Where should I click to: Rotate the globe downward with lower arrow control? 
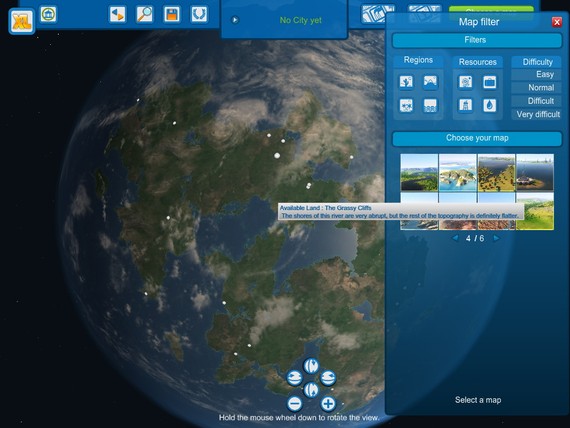coord(311,390)
